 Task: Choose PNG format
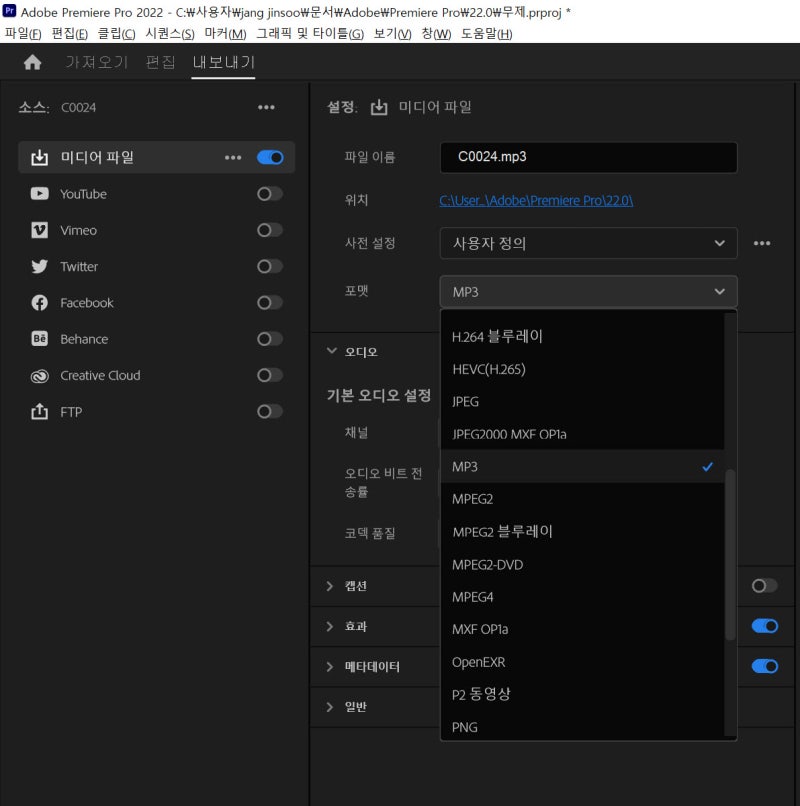point(583,727)
